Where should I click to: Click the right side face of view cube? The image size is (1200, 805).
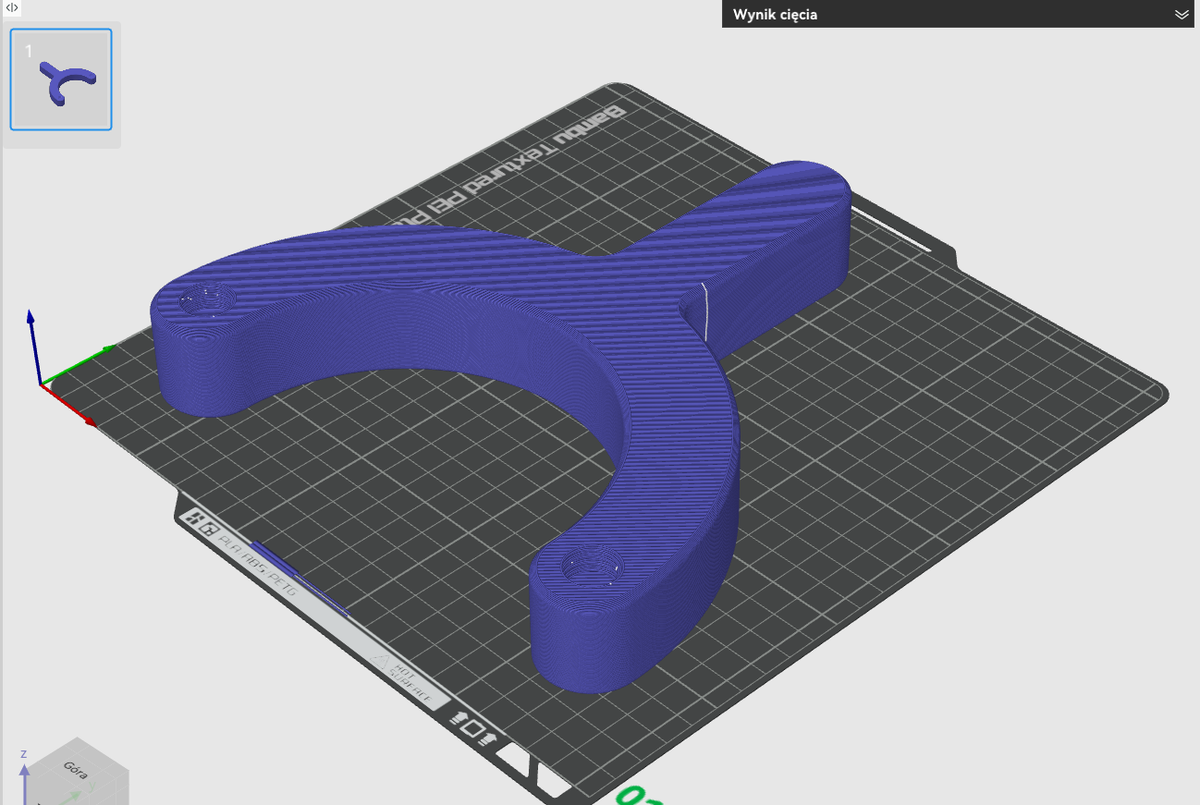[x=118, y=787]
